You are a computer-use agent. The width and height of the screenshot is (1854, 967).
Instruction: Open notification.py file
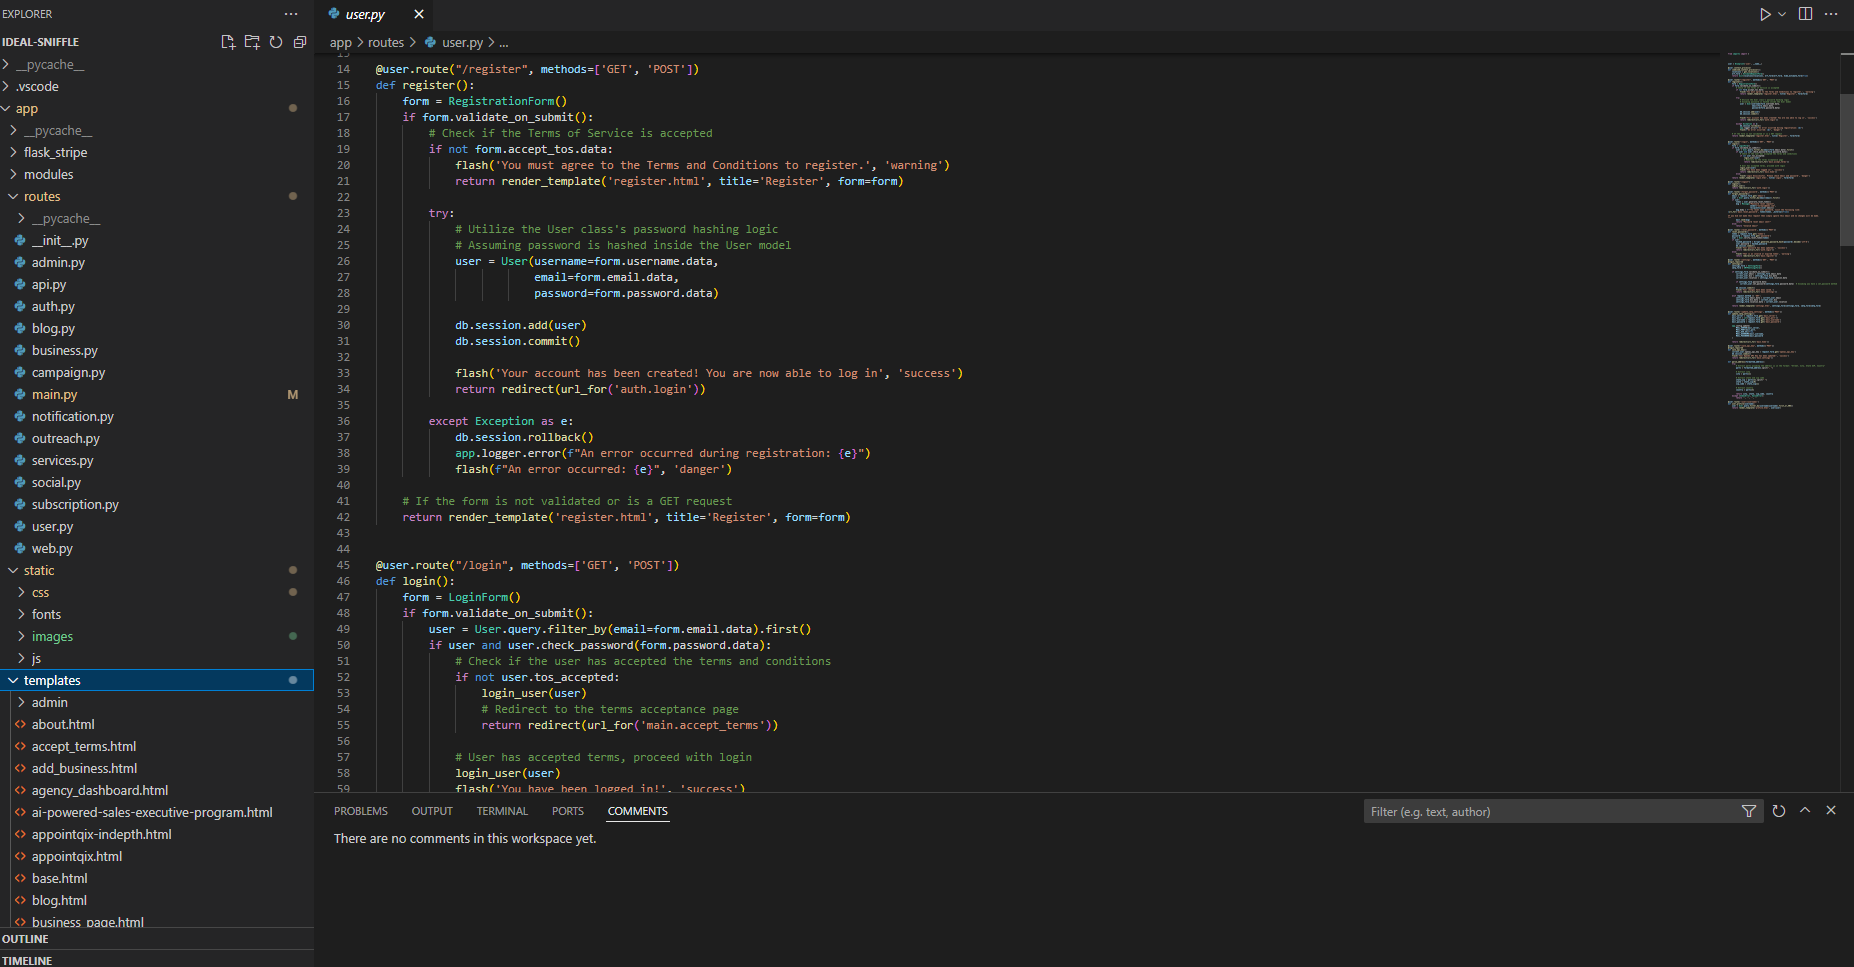click(157, 416)
